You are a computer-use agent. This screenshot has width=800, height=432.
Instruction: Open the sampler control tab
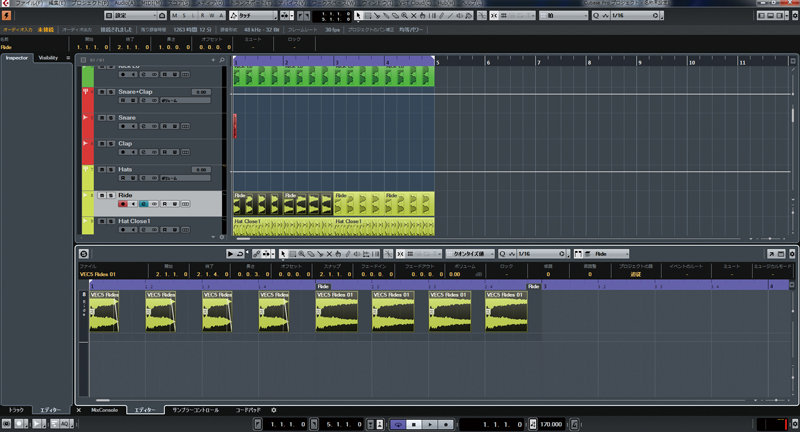click(x=198, y=410)
